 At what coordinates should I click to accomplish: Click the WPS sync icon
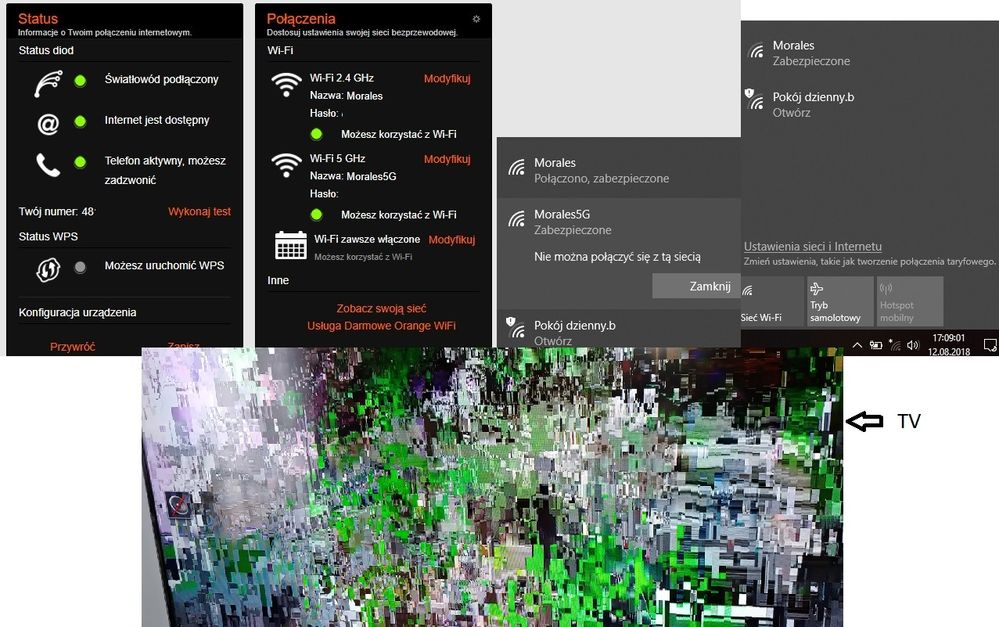click(47, 267)
